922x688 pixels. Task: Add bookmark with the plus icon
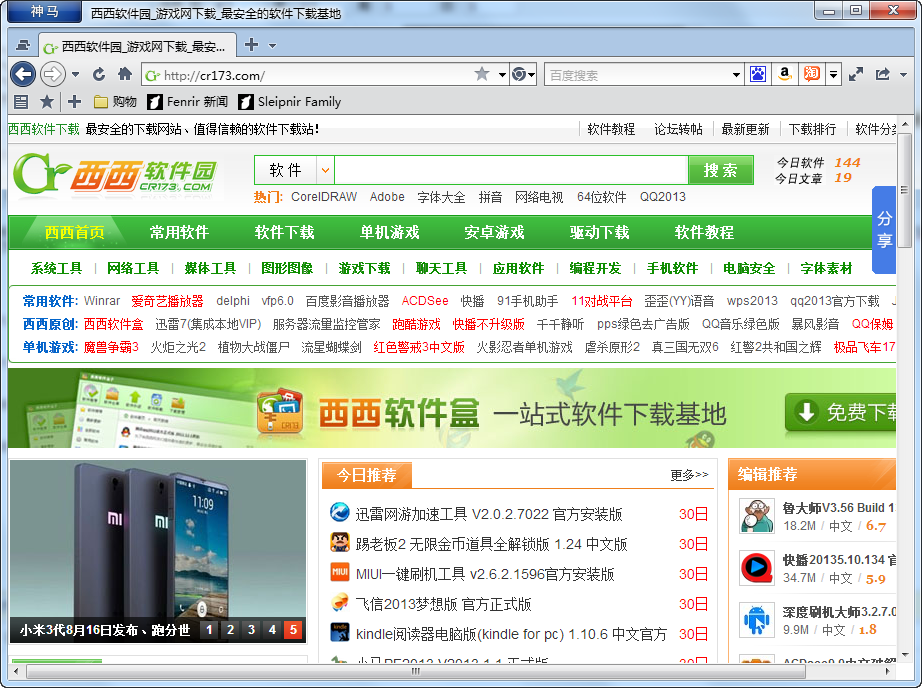pos(74,102)
